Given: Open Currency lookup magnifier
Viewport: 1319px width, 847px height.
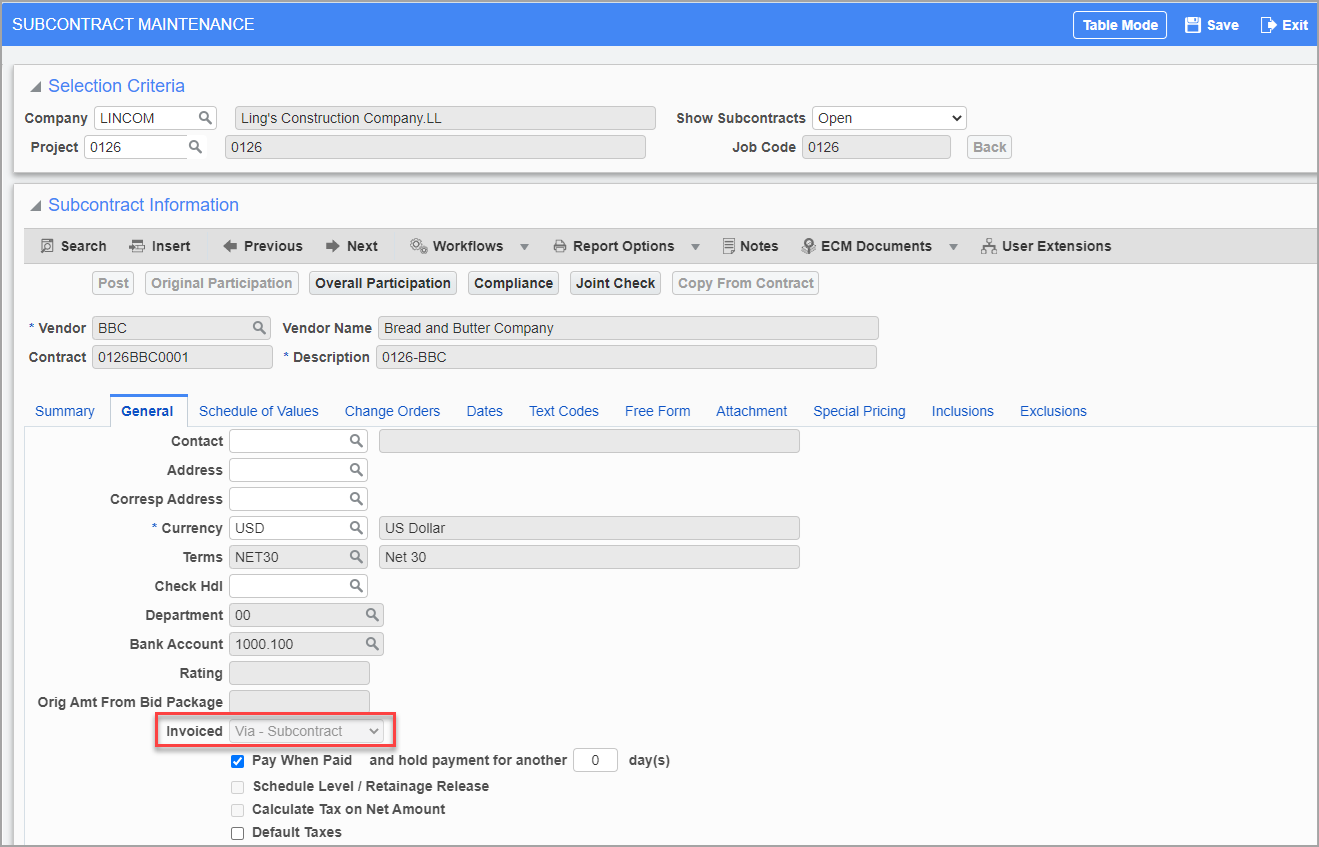Looking at the screenshot, I should (356, 527).
